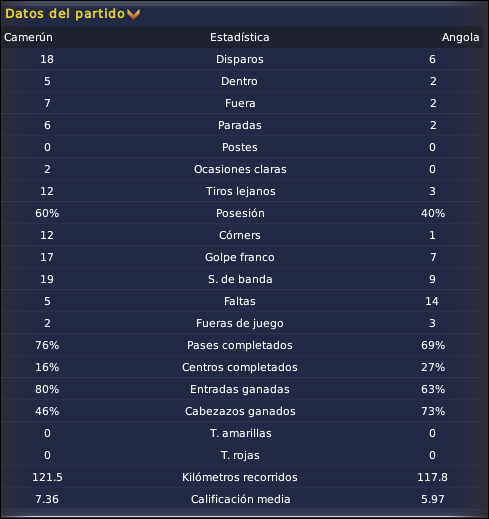Click the Entradas ganadas row

pyautogui.click(x=242, y=389)
